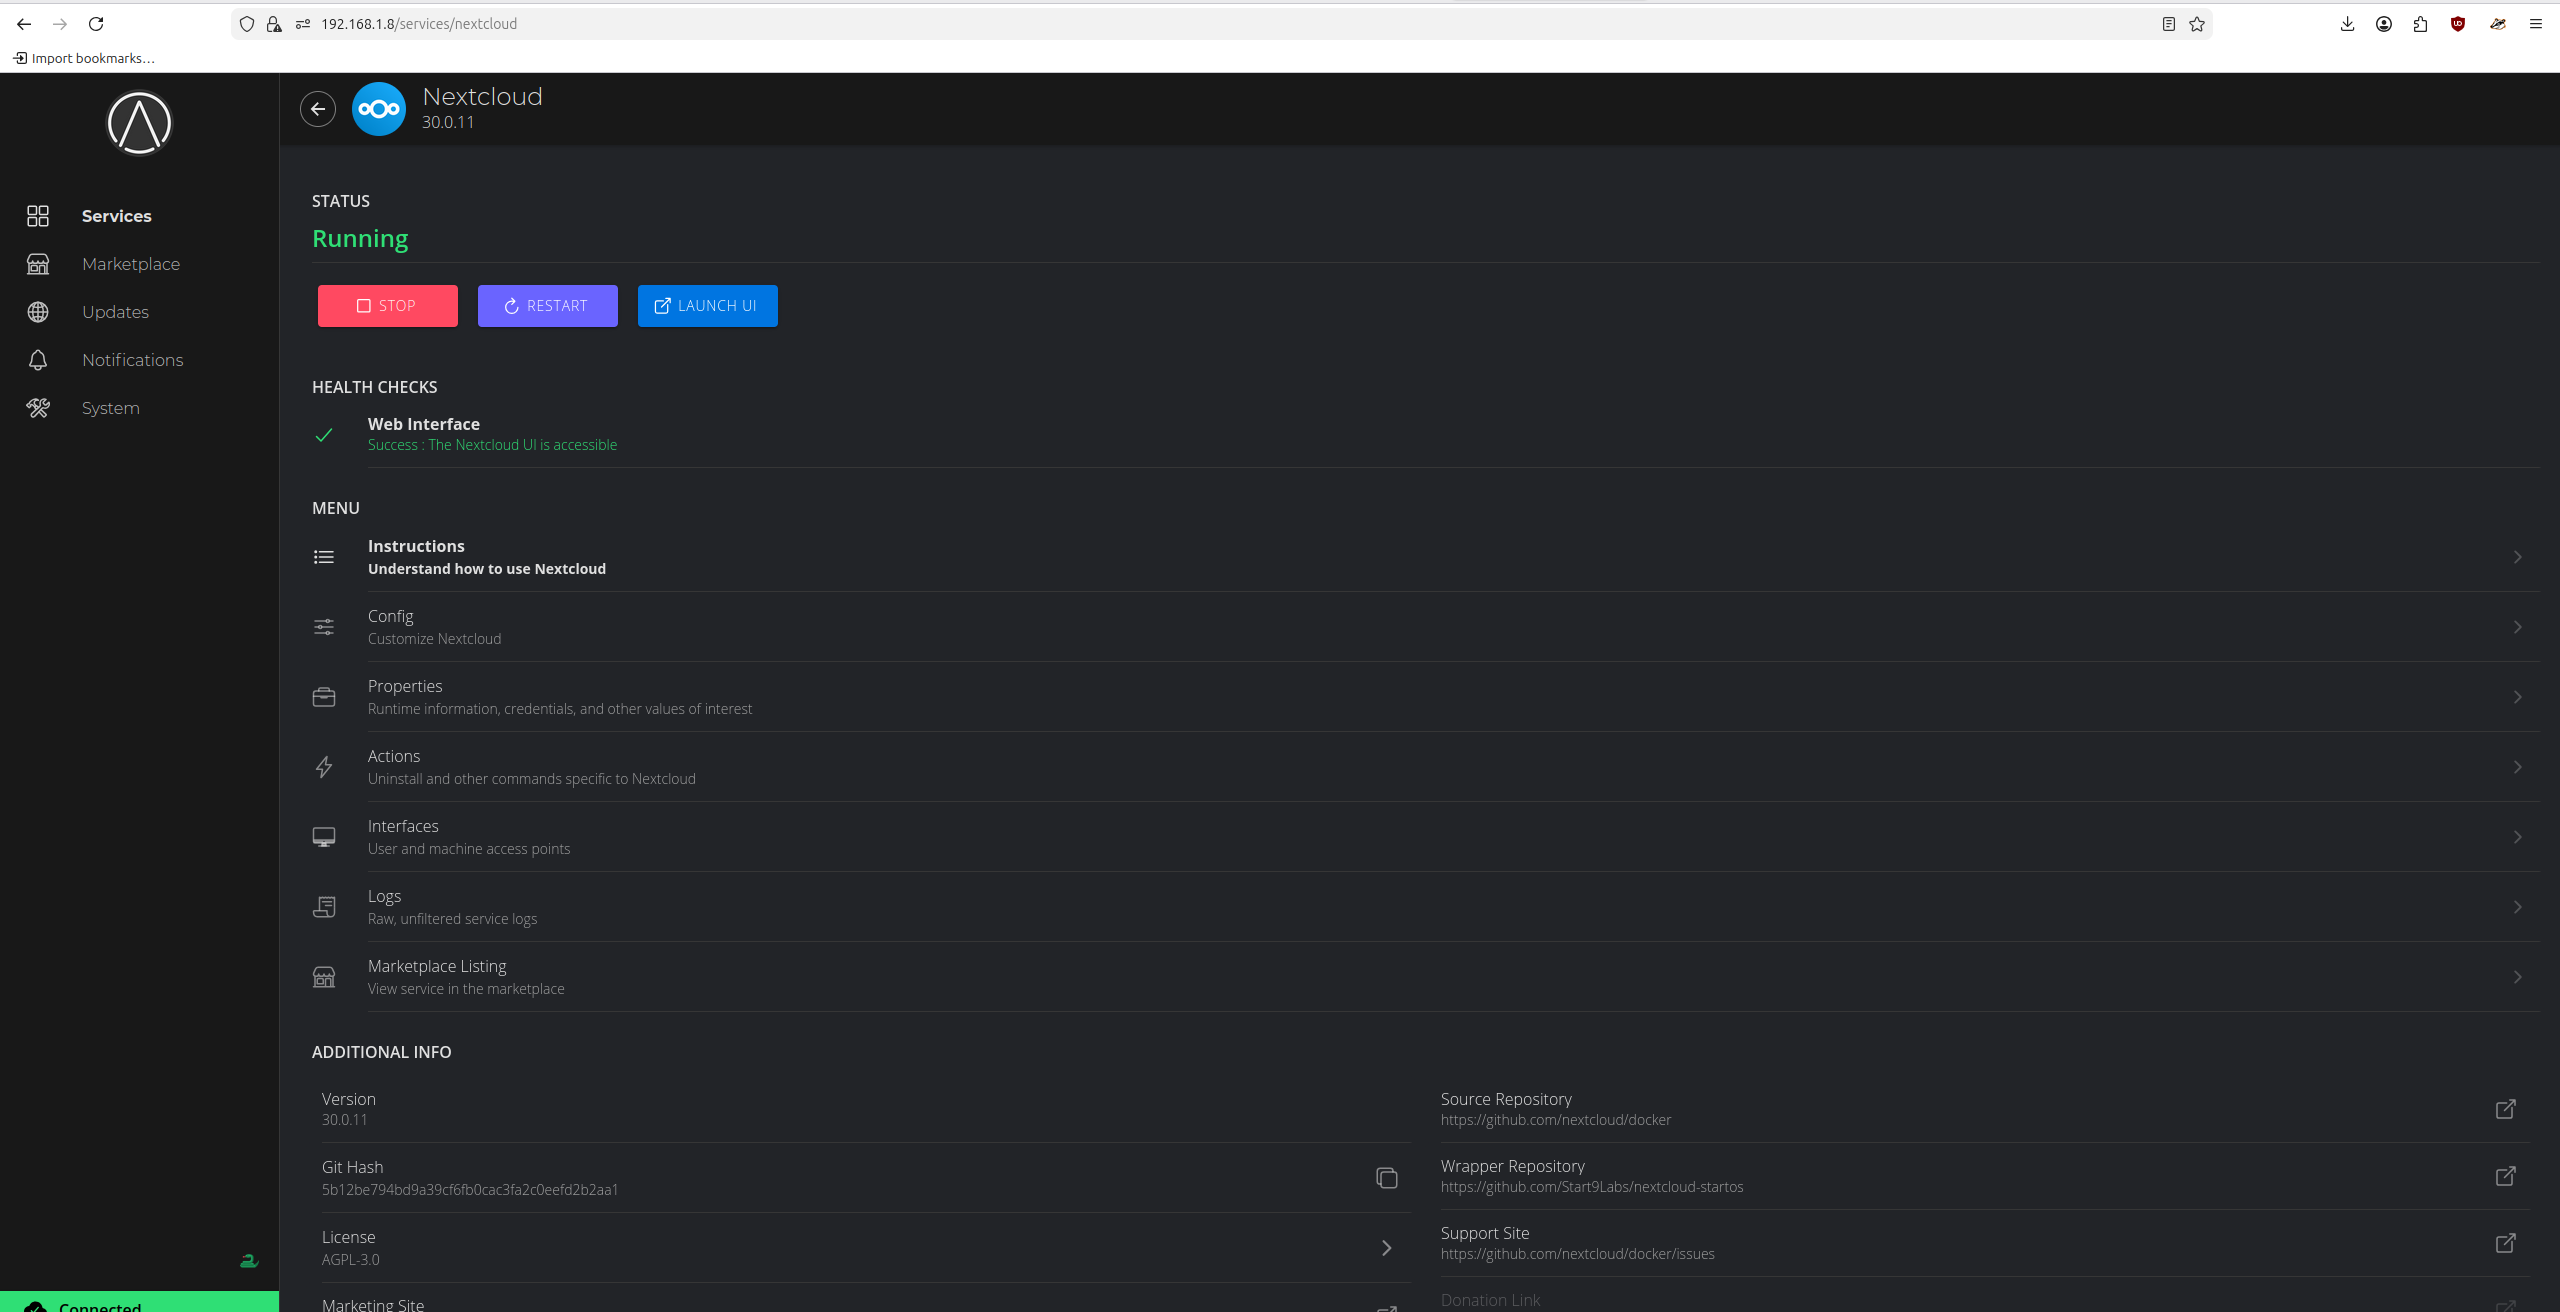Screen dimensions: 2560x1312
Task: Click the StartOS logo in sidebar
Action: (x=139, y=124)
